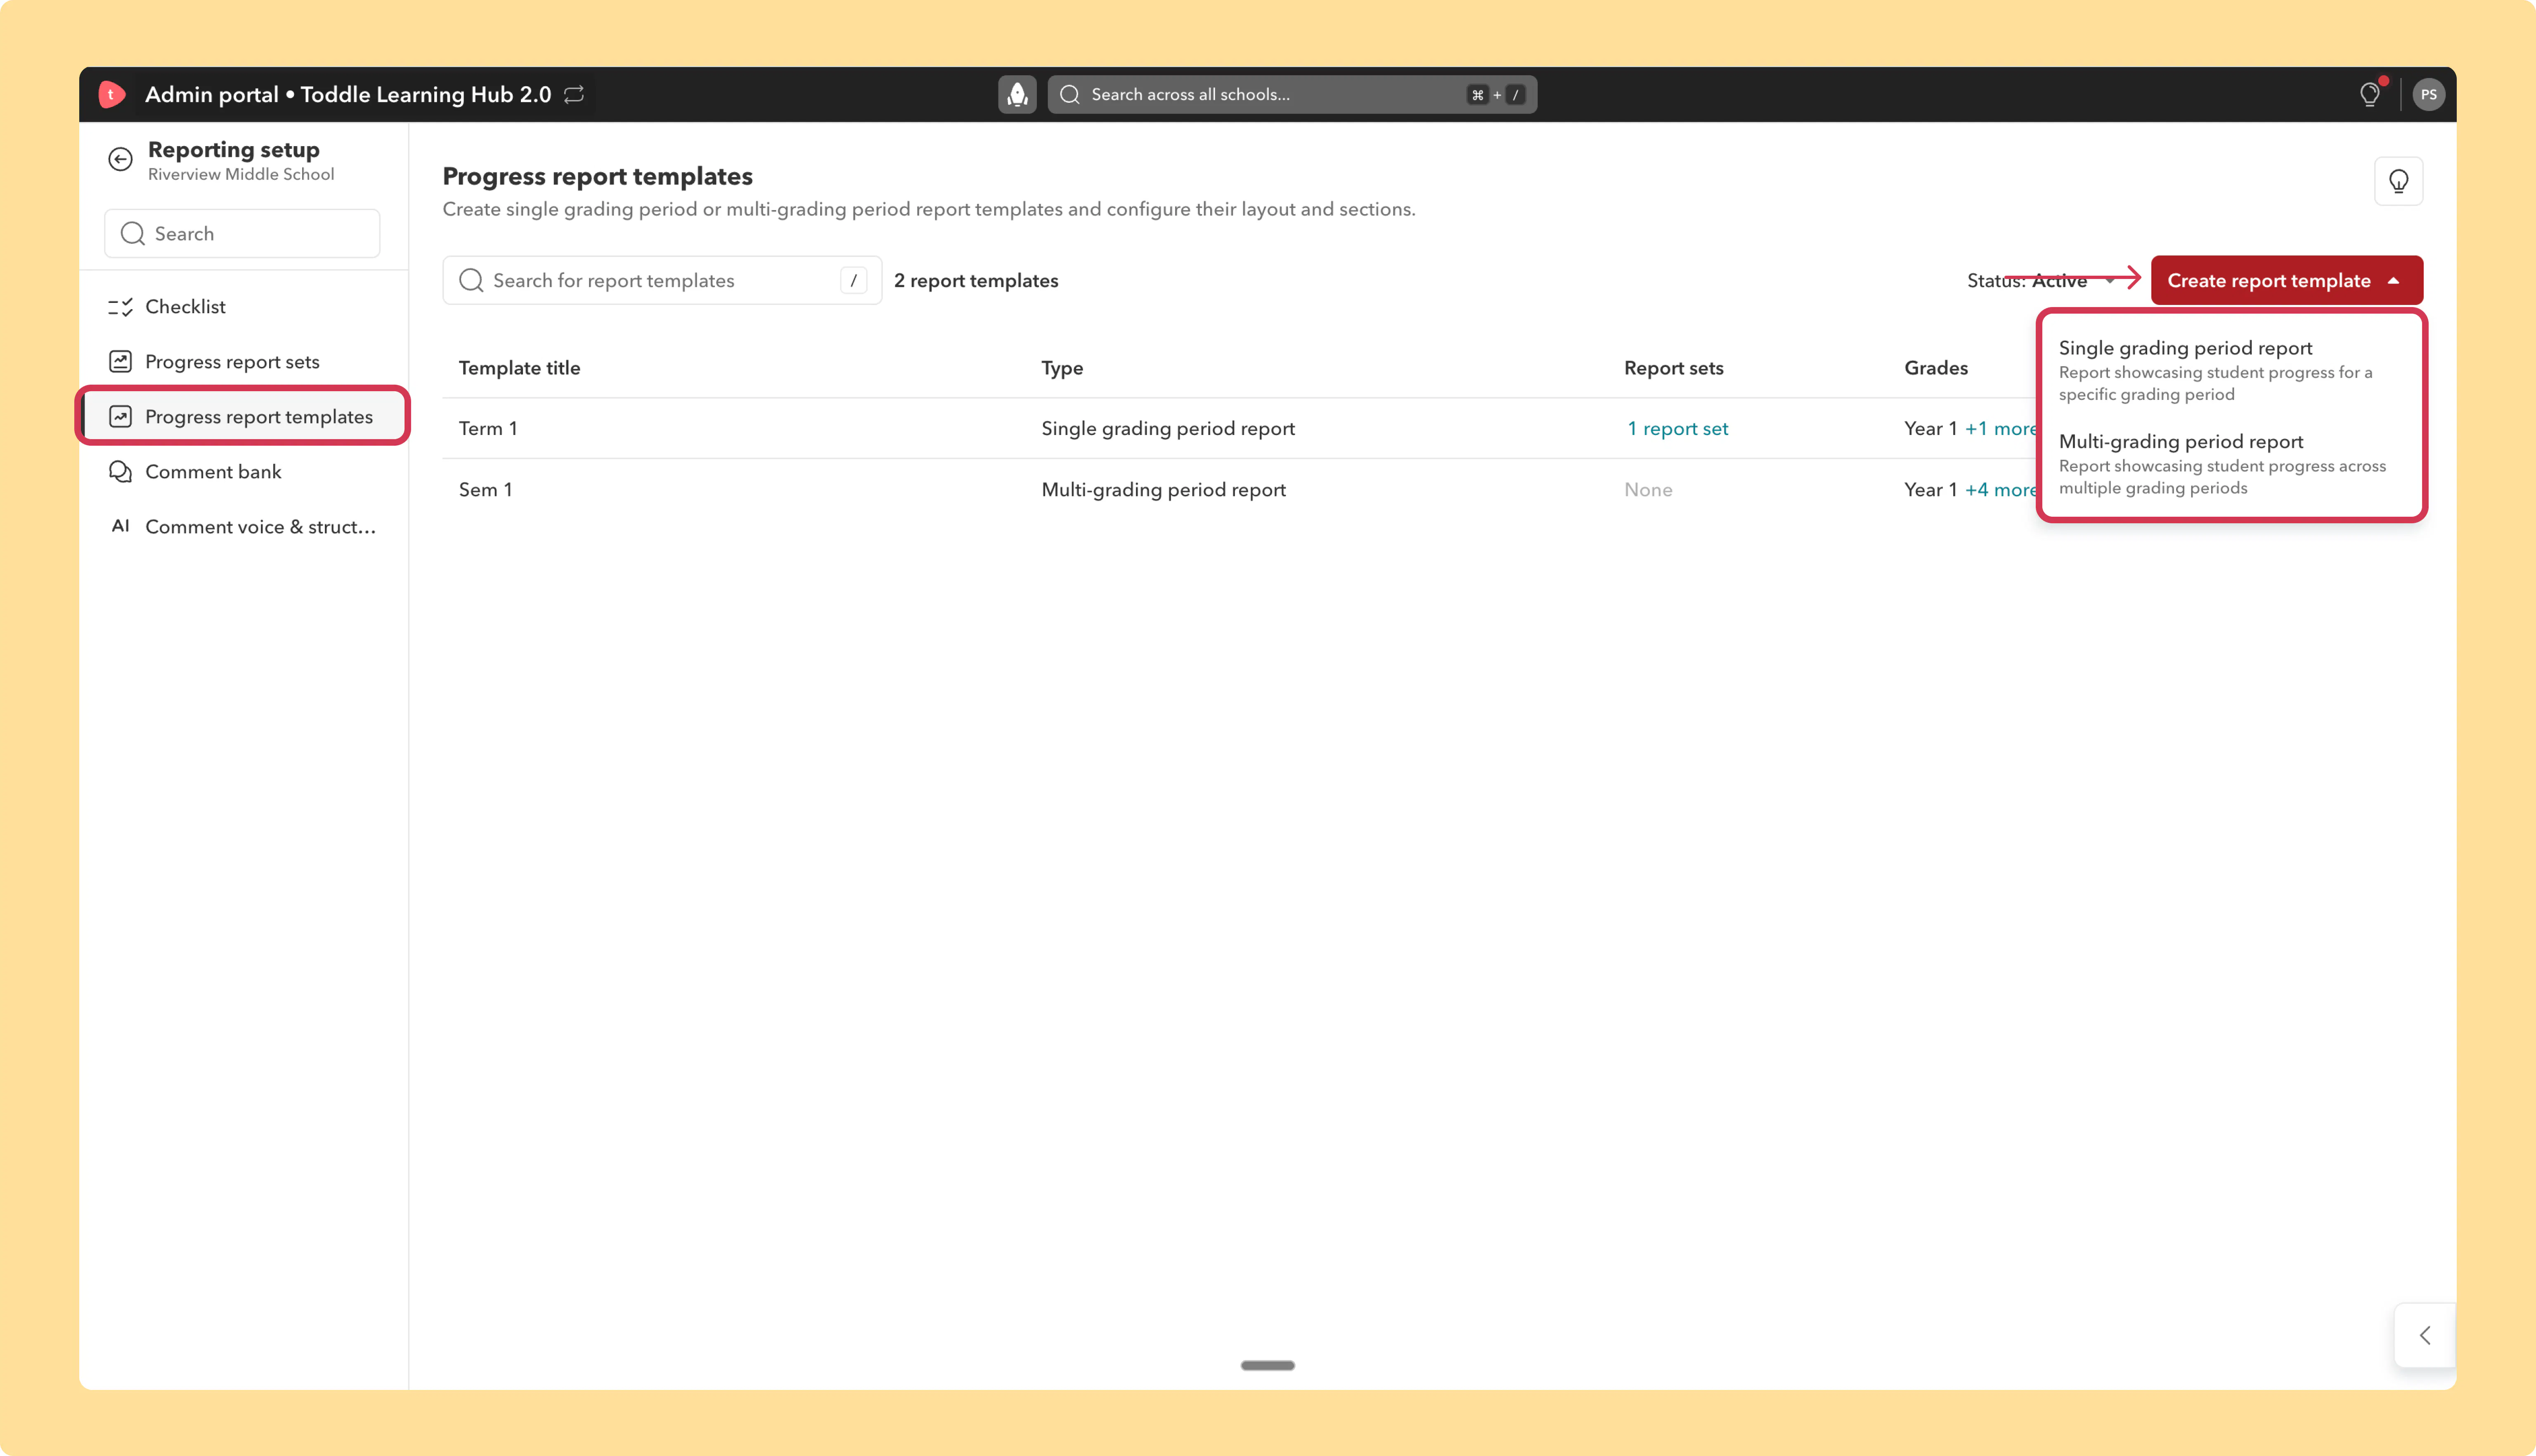Click the Toddle logo icon
The image size is (2536, 1456).
tap(112, 94)
